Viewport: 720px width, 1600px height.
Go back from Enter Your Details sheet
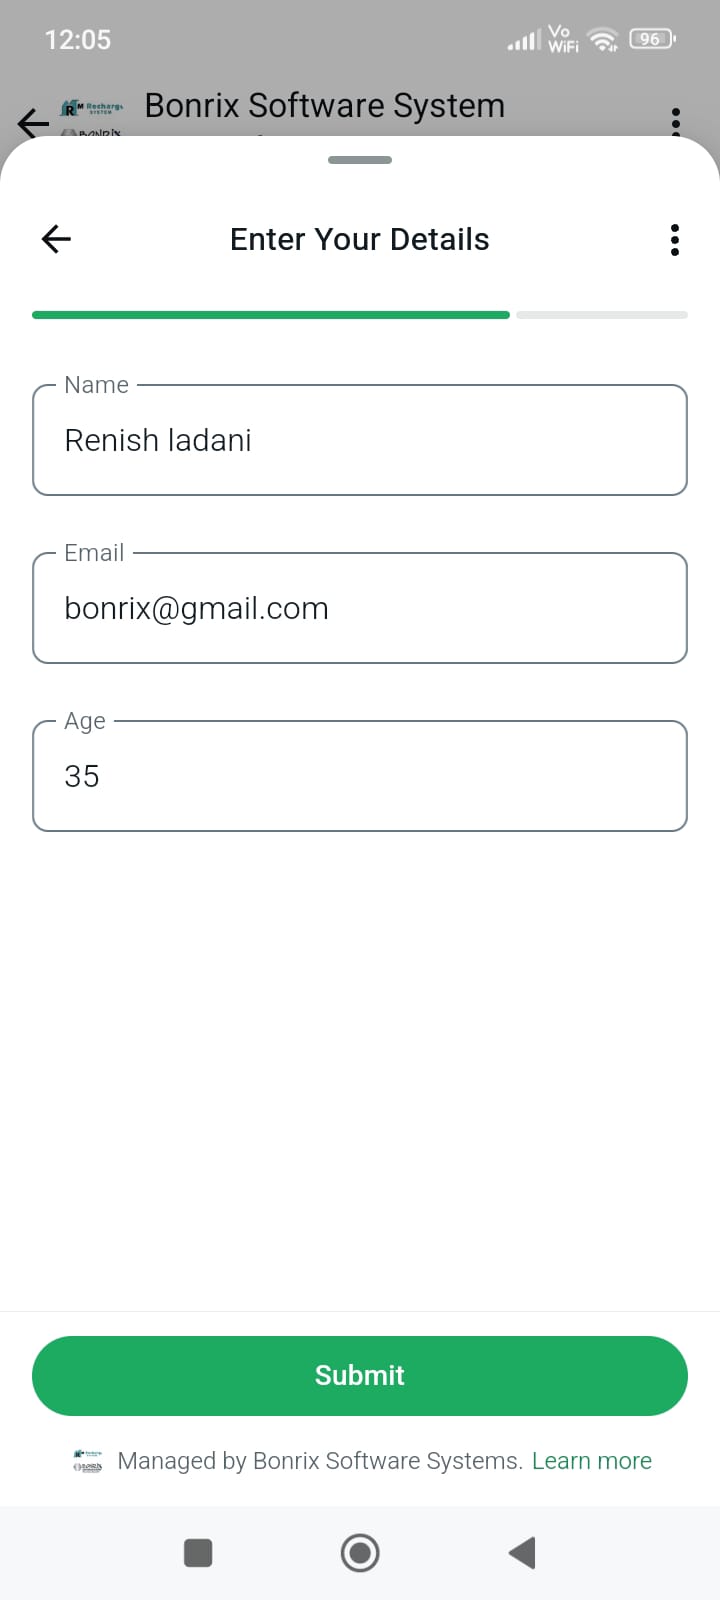(x=56, y=239)
